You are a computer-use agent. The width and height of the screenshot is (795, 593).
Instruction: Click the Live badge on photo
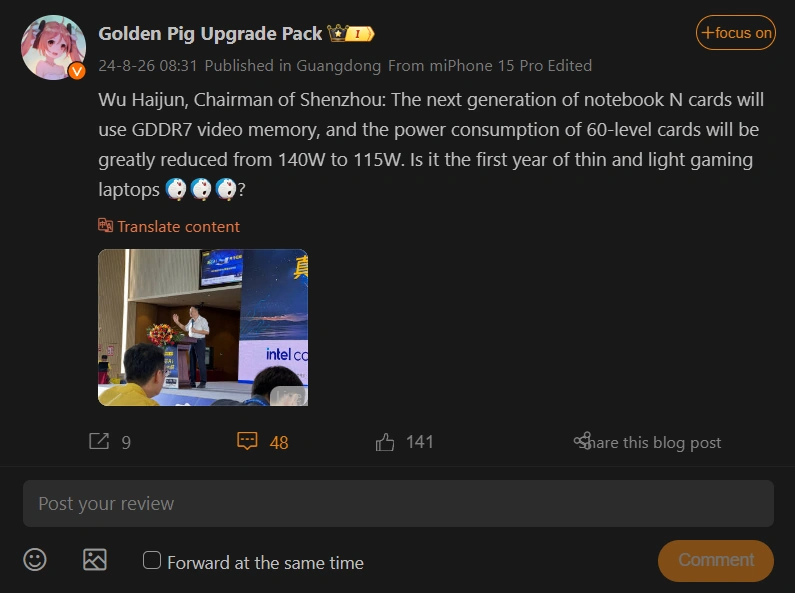tap(287, 395)
